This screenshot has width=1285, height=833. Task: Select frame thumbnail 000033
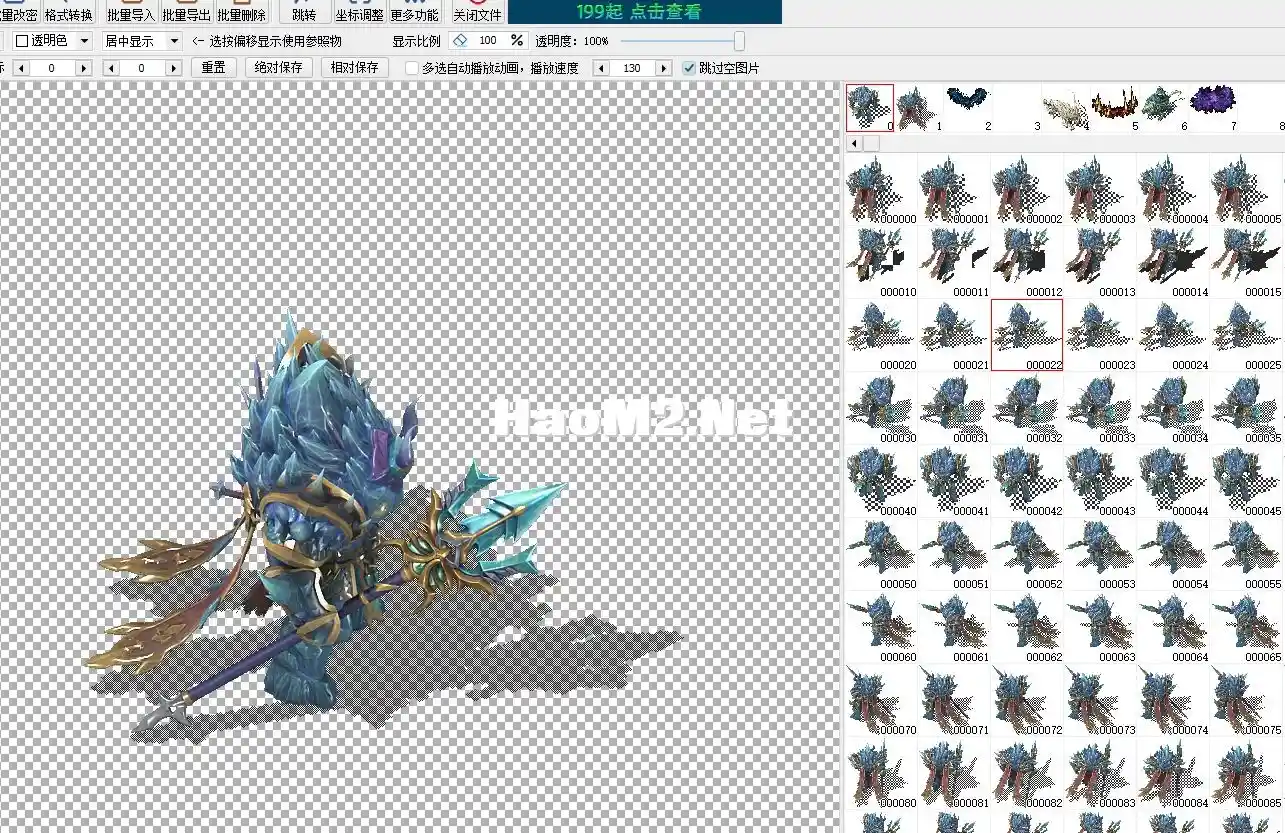click(1100, 408)
